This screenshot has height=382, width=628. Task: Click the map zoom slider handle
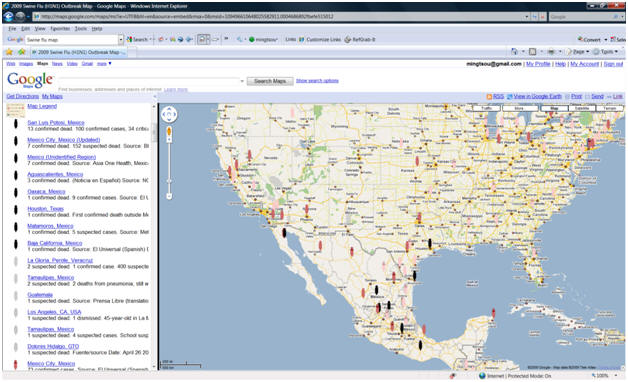click(x=169, y=131)
